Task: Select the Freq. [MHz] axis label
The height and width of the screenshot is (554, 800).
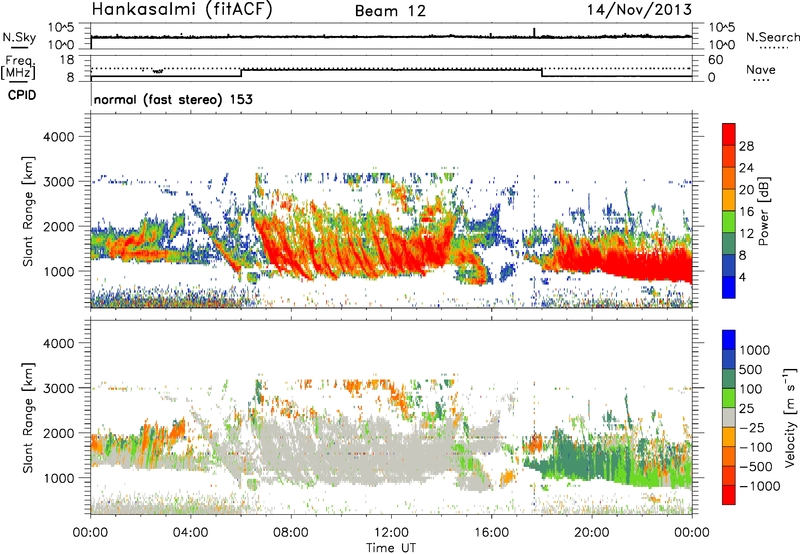Action: 18,68
